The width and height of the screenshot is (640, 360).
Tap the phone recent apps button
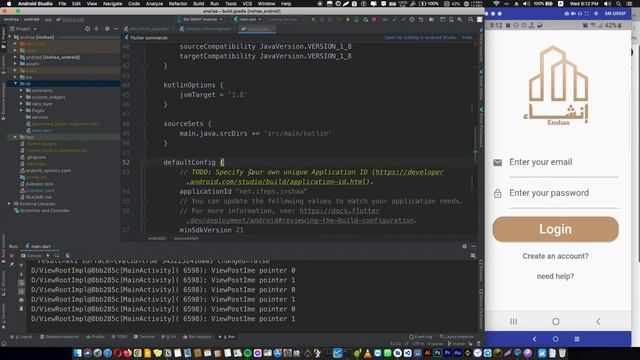tap(513, 322)
